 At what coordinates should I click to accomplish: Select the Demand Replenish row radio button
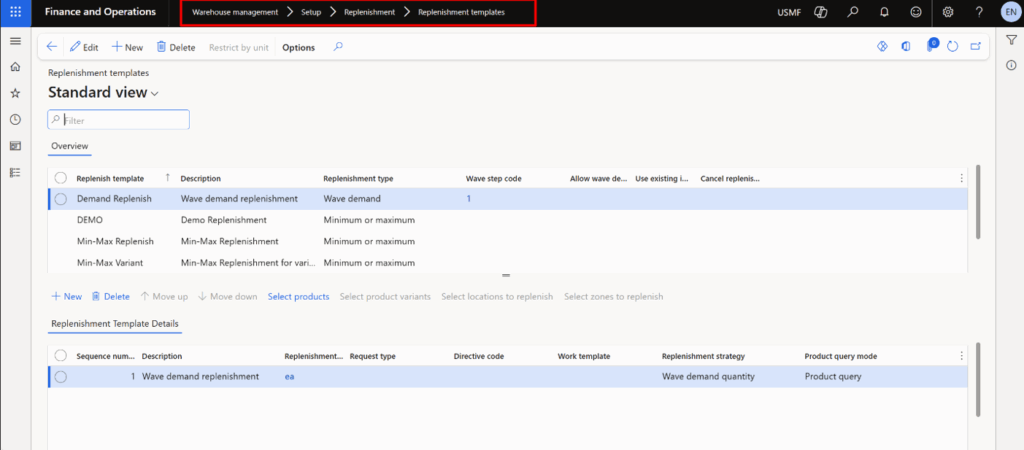click(x=61, y=199)
